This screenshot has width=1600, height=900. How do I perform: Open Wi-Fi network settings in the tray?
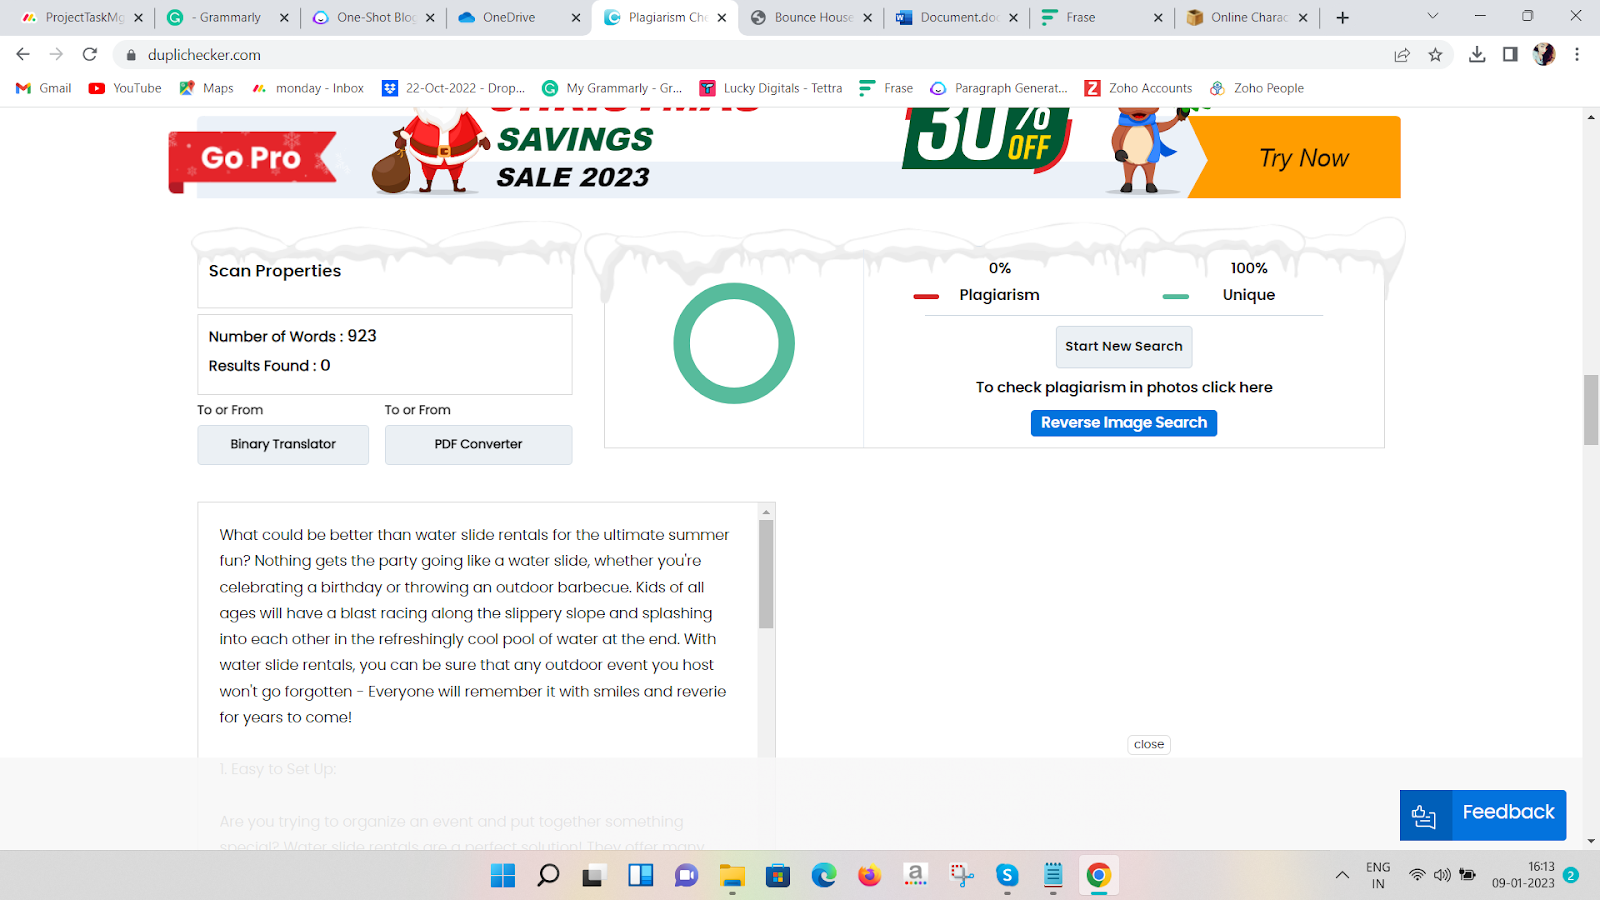1417,875
